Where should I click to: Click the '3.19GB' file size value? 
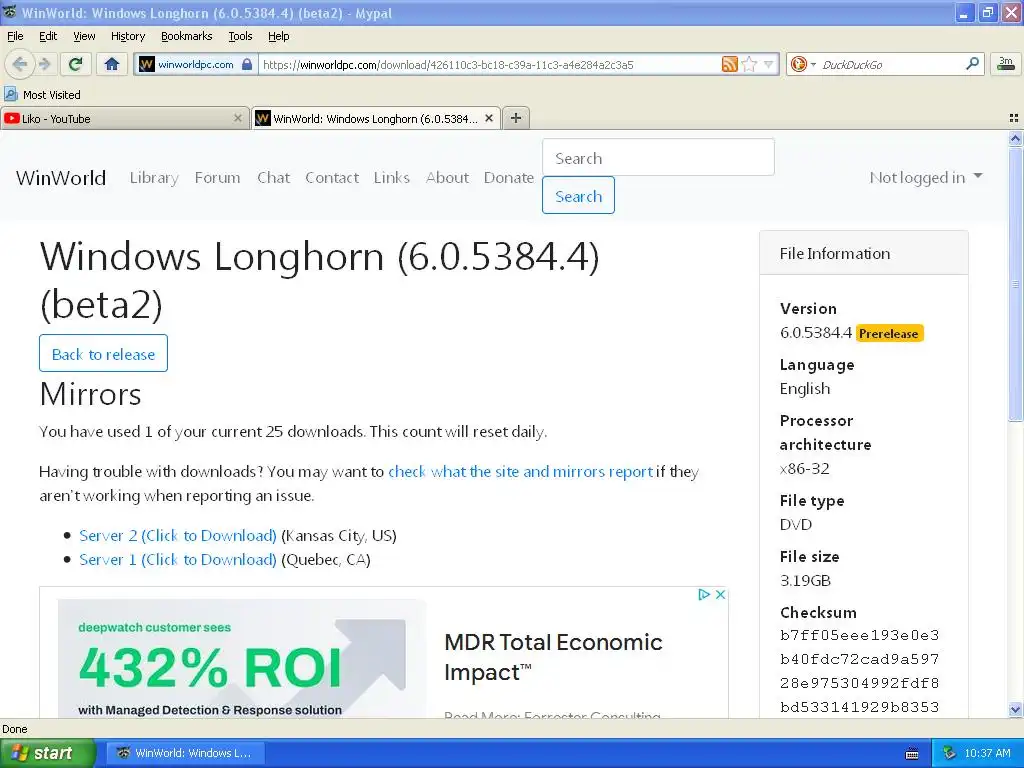(x=805, y=581)
